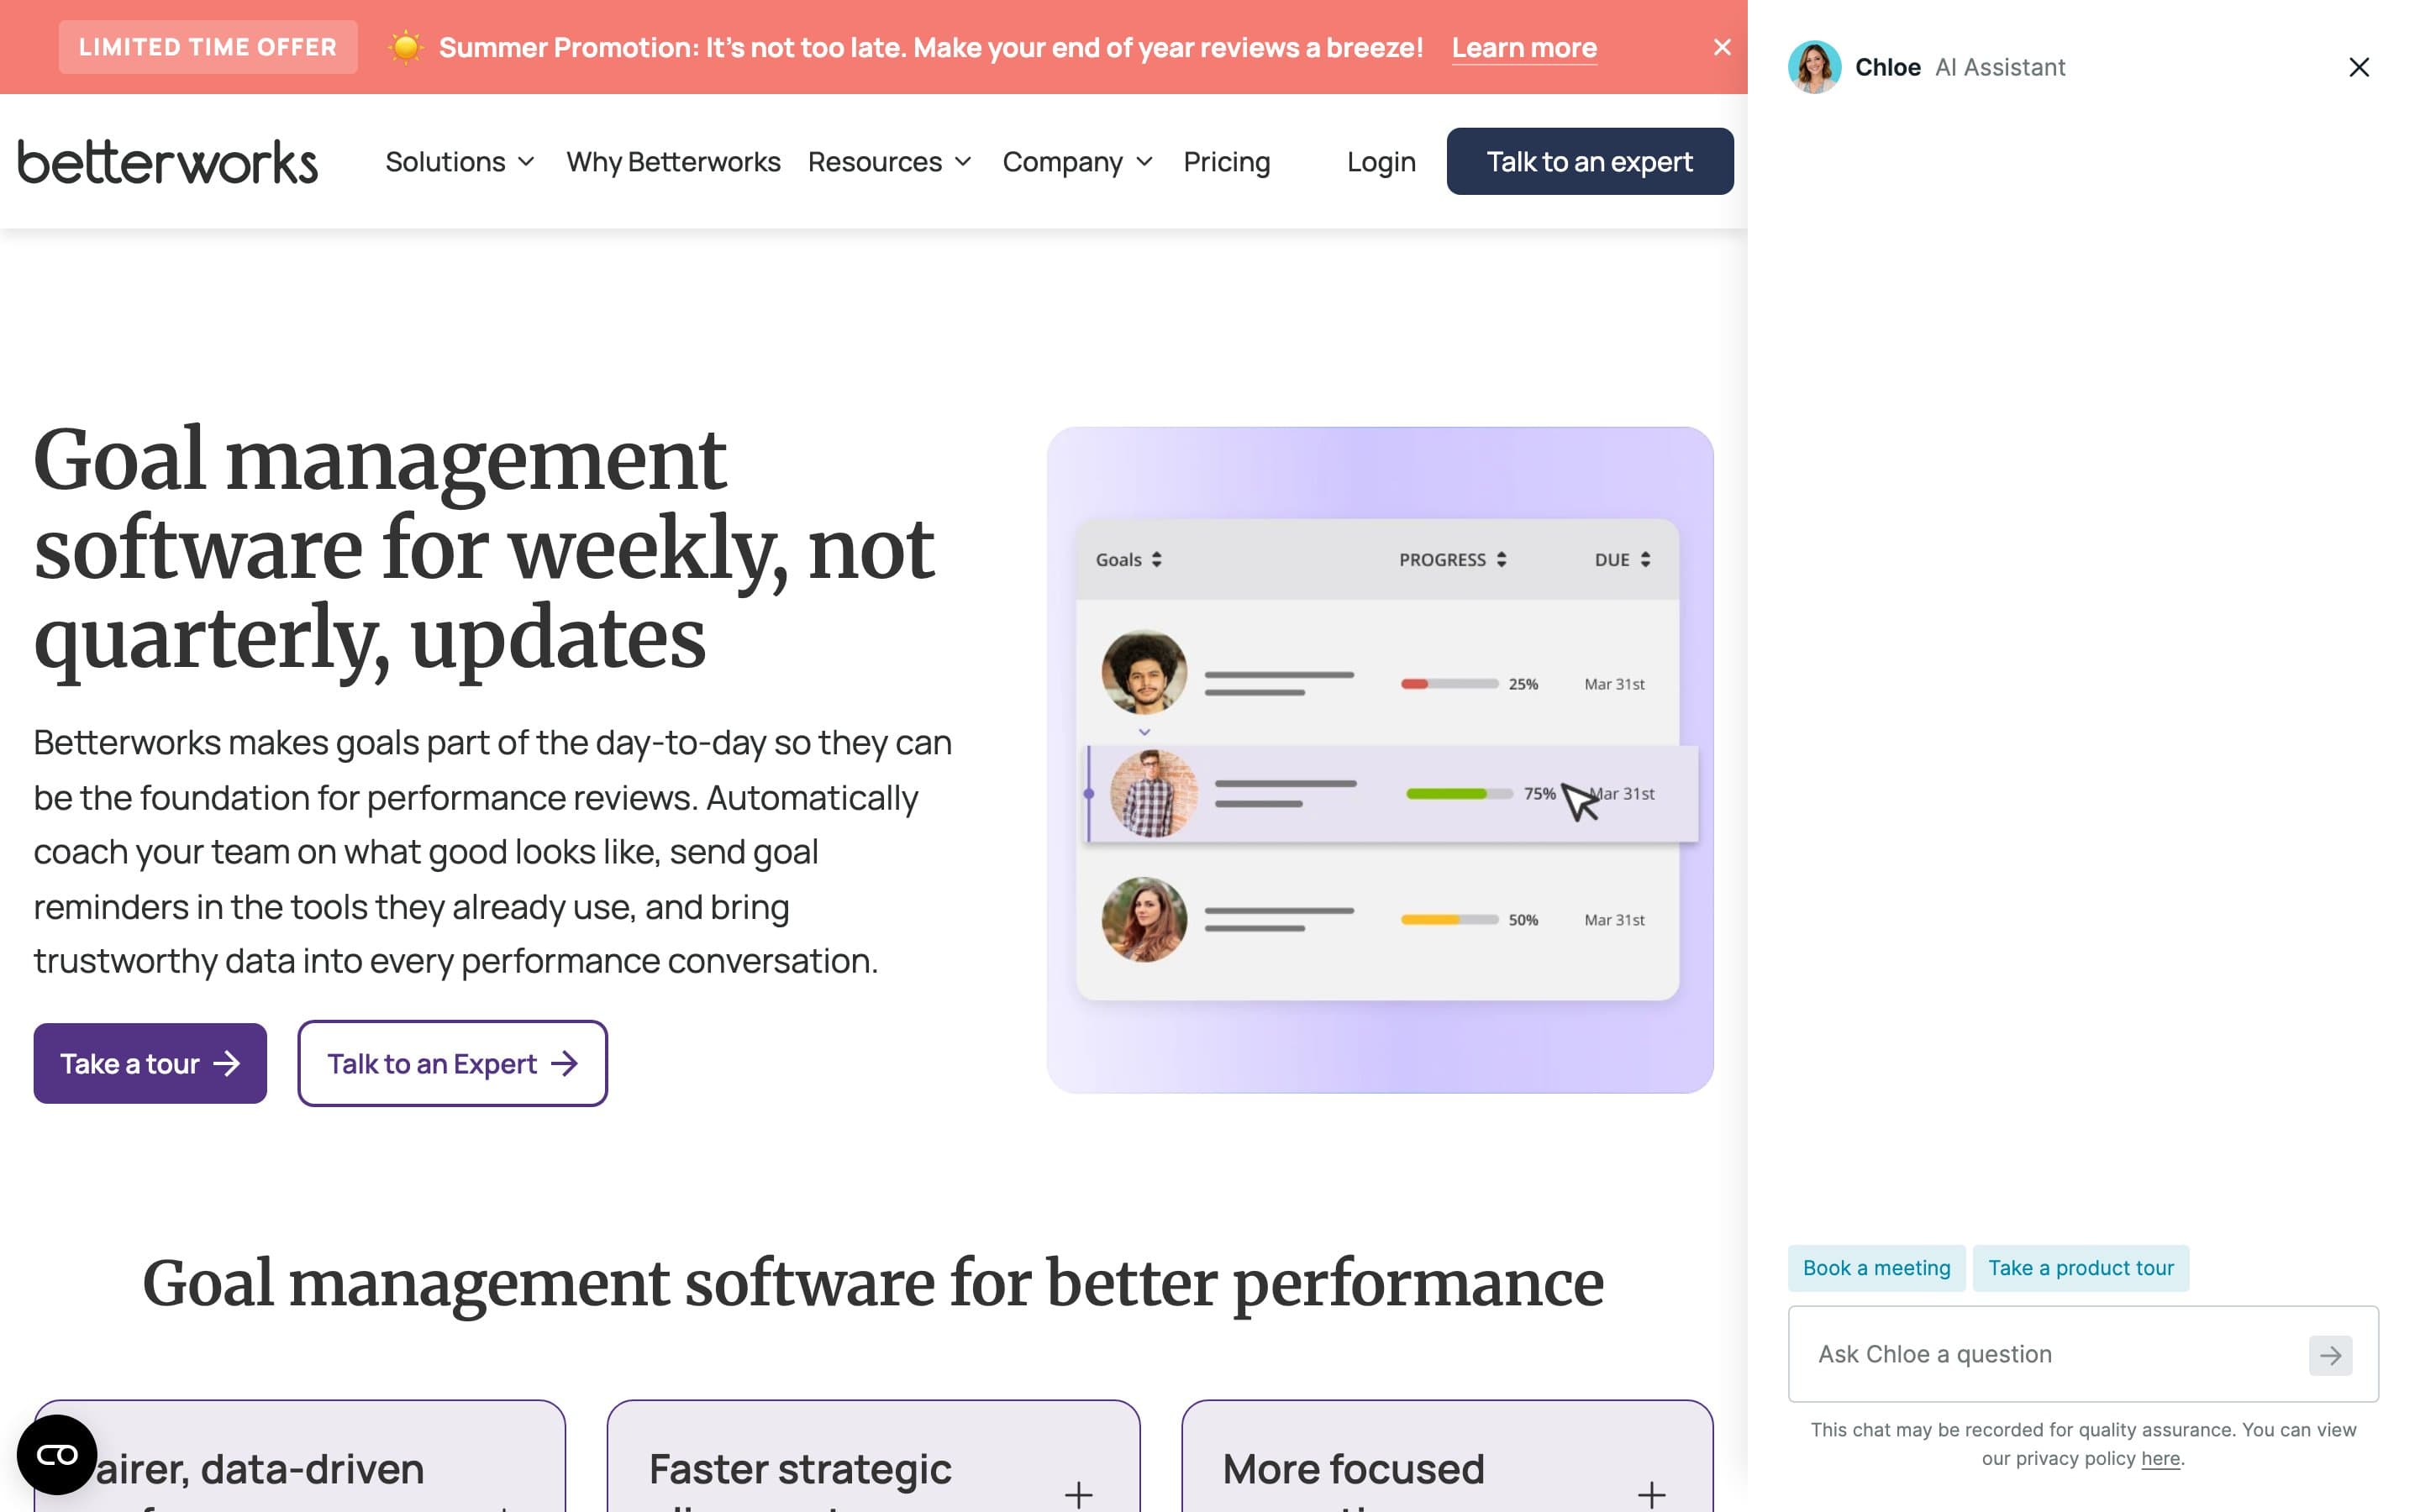Click the Login link
This screenshot has width=2420, height=1512.
(x=1380, y=162)
